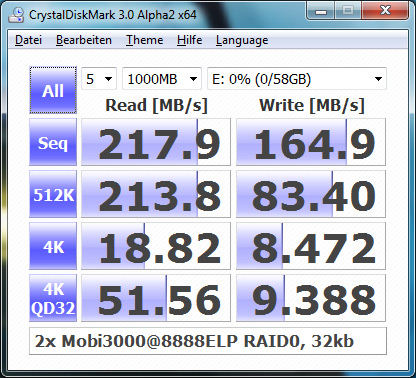Click the 4K read result 18.82

156,246
